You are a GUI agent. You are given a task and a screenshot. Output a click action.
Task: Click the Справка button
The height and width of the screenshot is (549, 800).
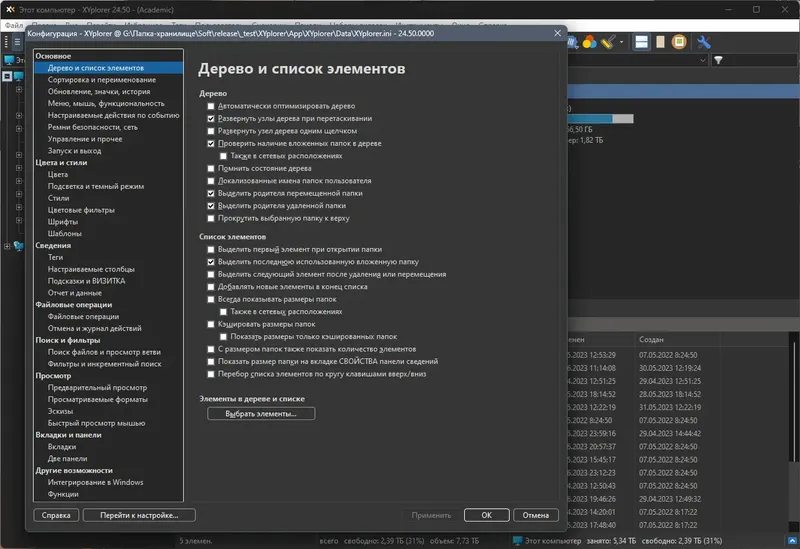56,515
